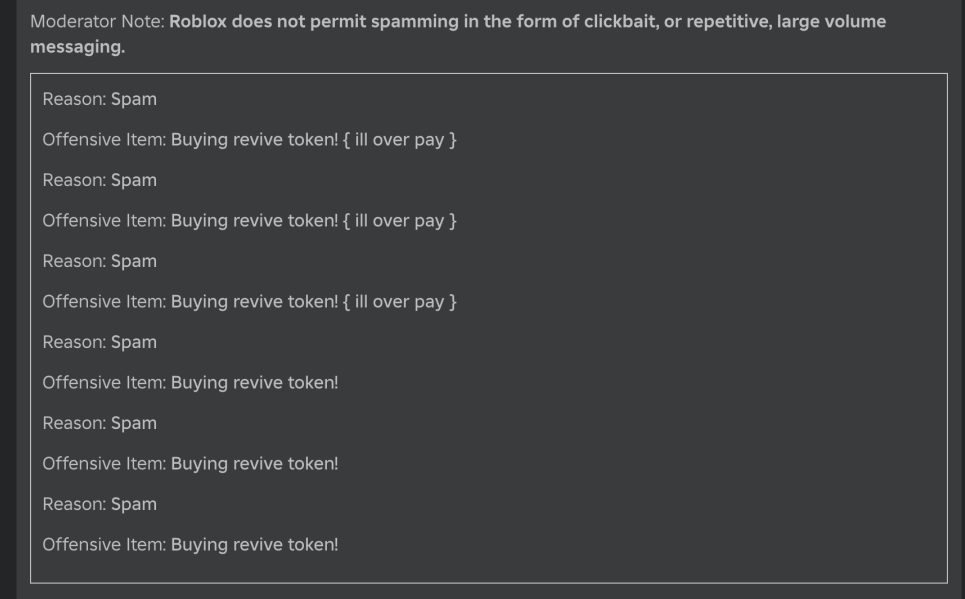
Task: Click the word "Spam" in the last Reason line
Action: pyautogui.click(x=134, y=505)
